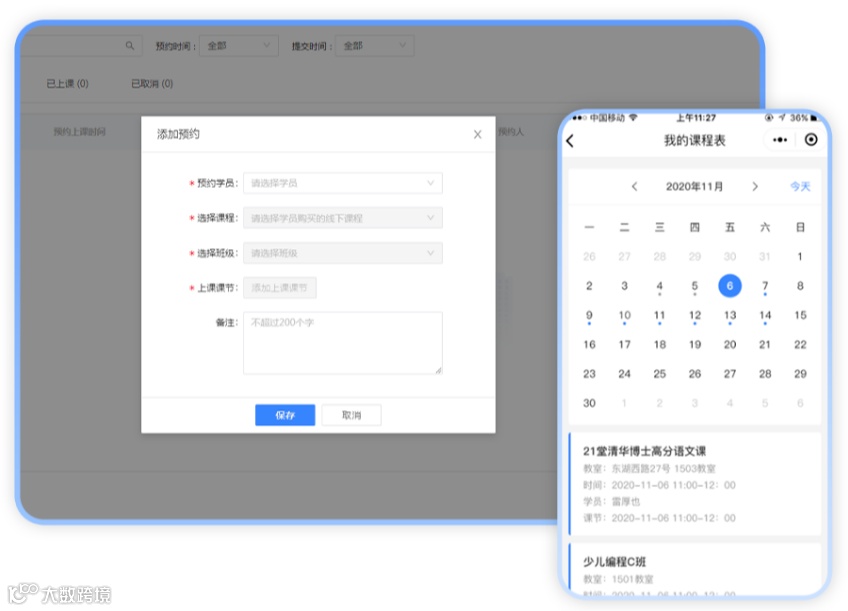848x611 pixels.
Task: Select November 28 in the calendar
Action: click(765, 374)
